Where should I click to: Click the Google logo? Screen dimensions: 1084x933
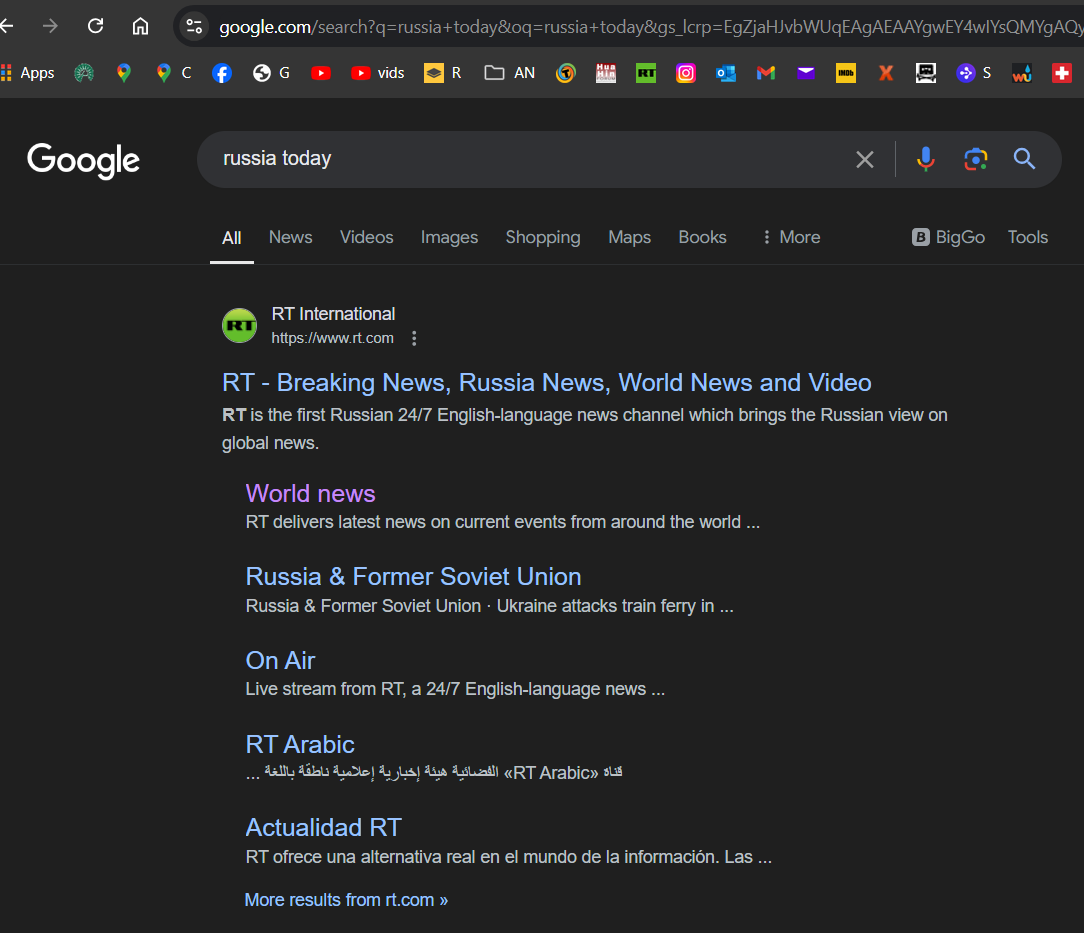click(x=84, y=160)
